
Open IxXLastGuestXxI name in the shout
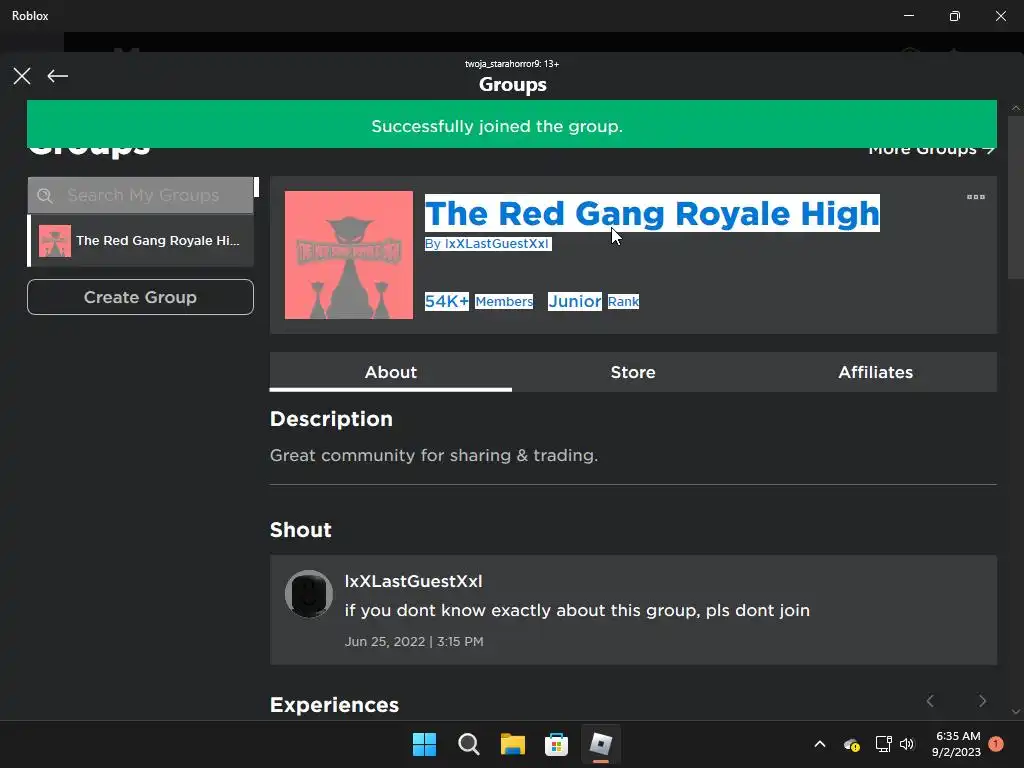413,581
